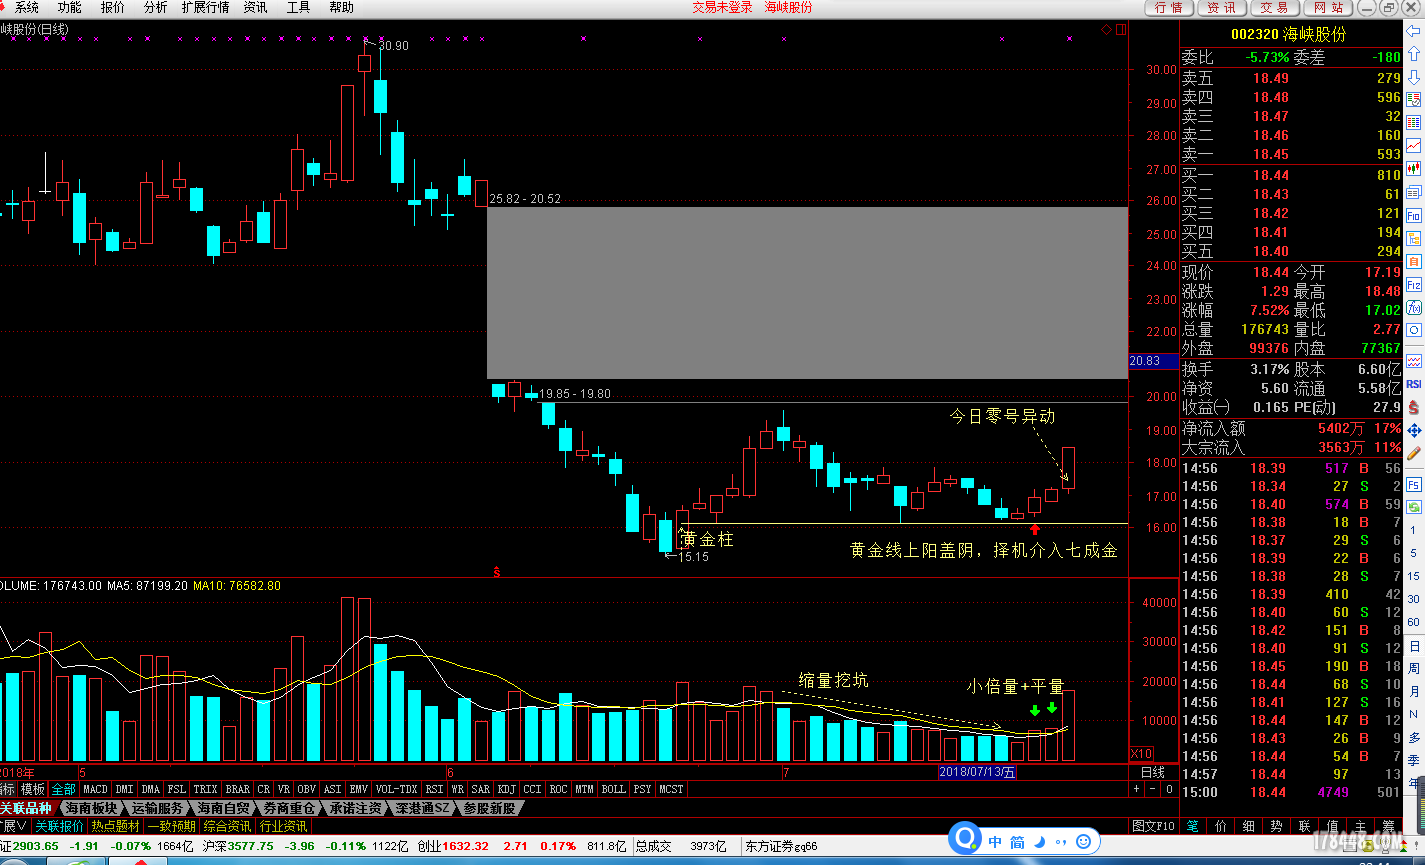Open the intraday line chart icon in sidebar
The image size is (1425, 865).
pos(1413,146)
